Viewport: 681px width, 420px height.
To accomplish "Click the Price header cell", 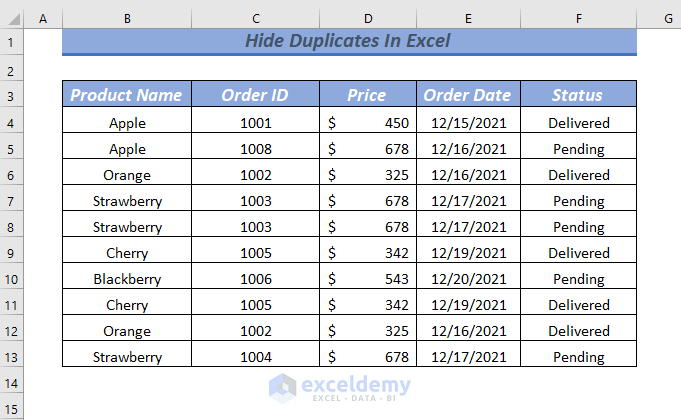I will click(368, 95).
